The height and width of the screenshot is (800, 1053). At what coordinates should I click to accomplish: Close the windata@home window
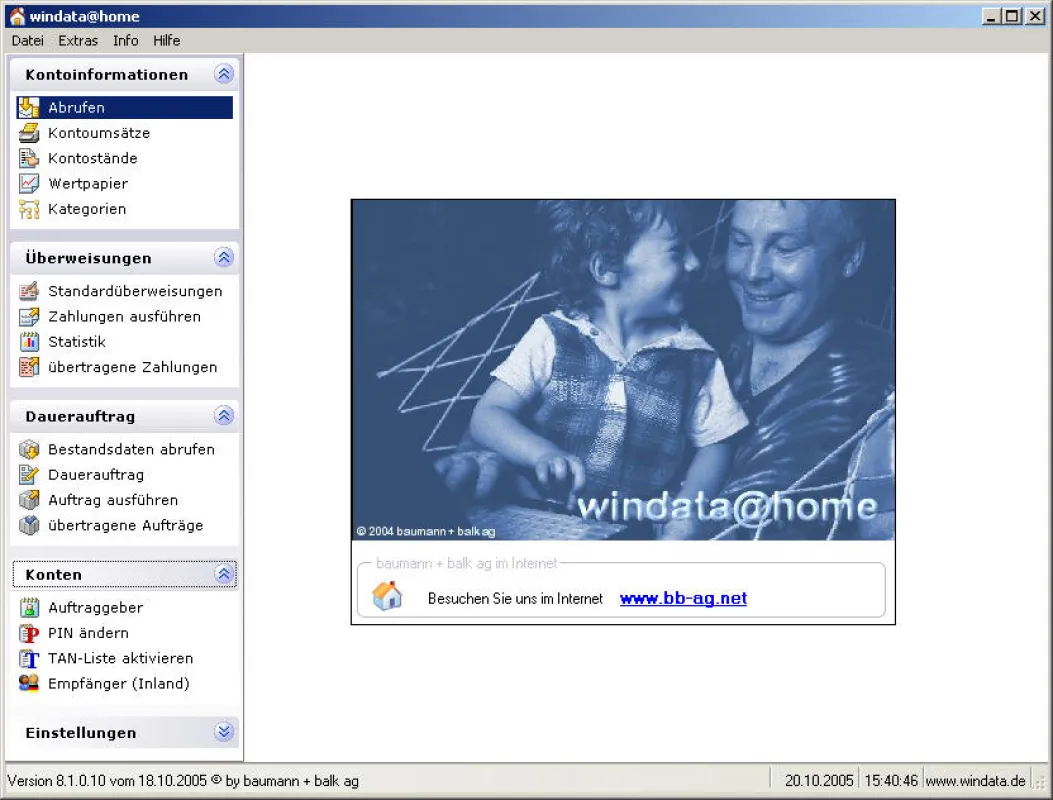(1036, 16)
